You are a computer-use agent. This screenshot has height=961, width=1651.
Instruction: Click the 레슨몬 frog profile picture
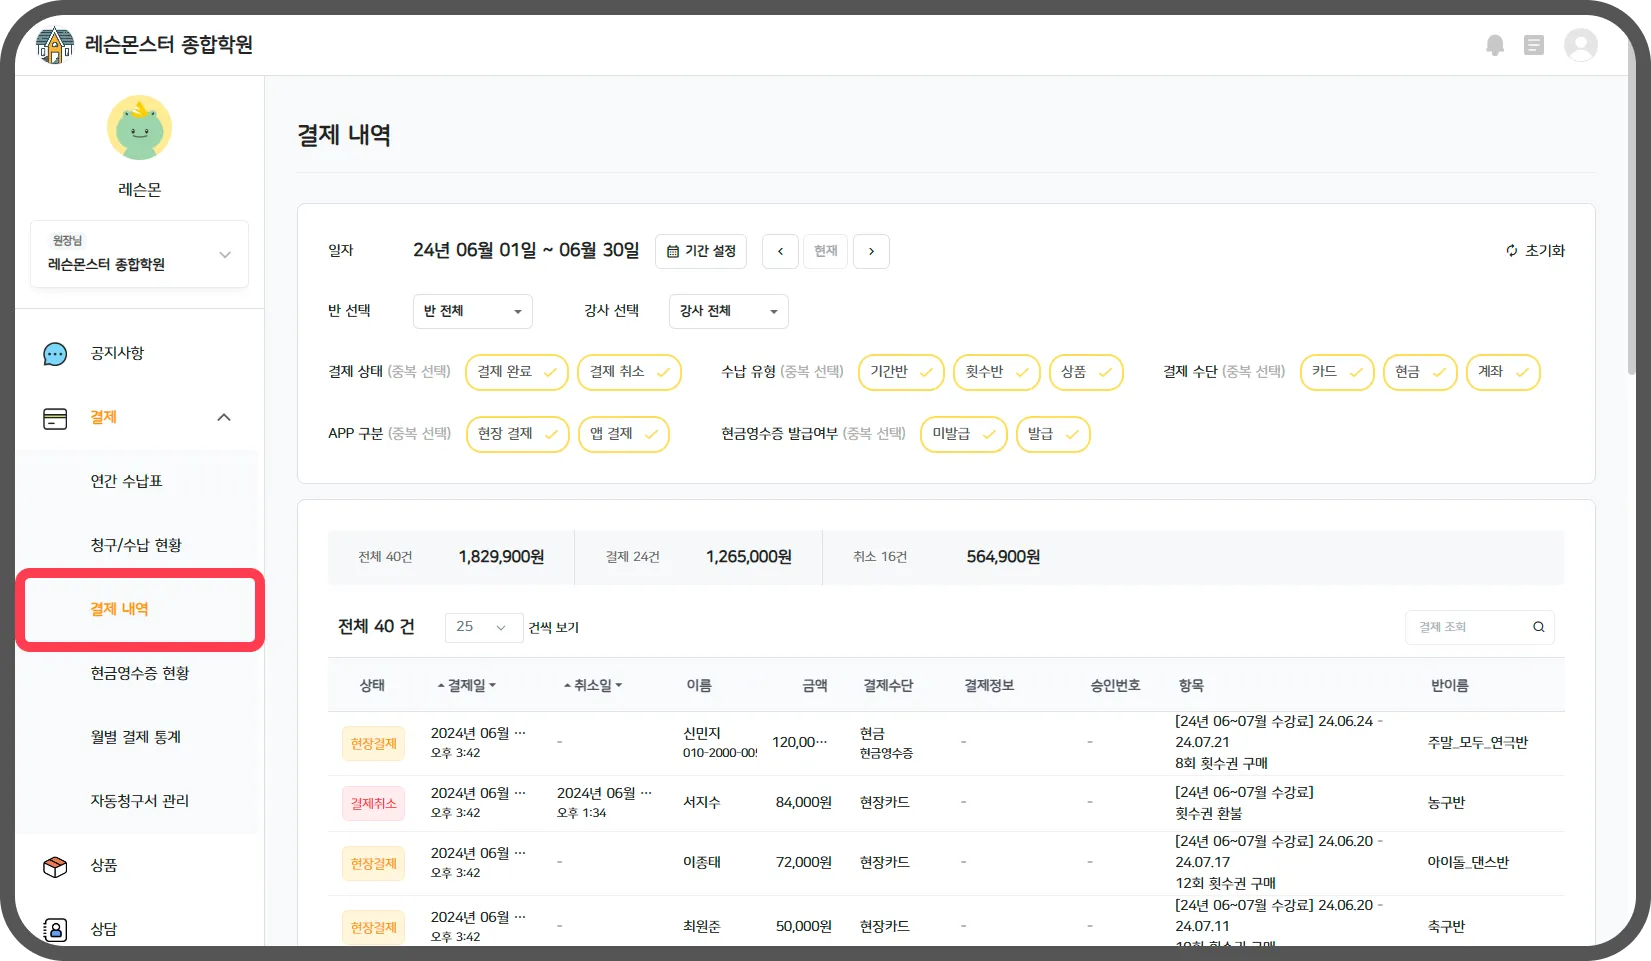point(140,128)
